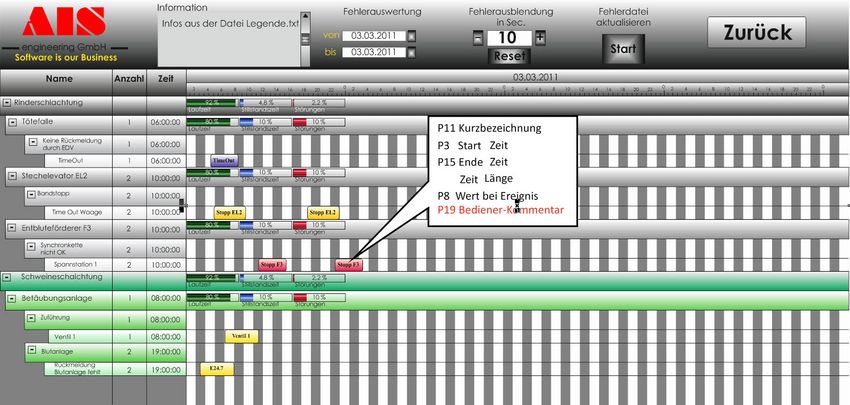The width and height of the screenshot is (850, 405).
Task: Click Rinderschlachtung Störungen 2.2% bar
Action: point(319,102)
